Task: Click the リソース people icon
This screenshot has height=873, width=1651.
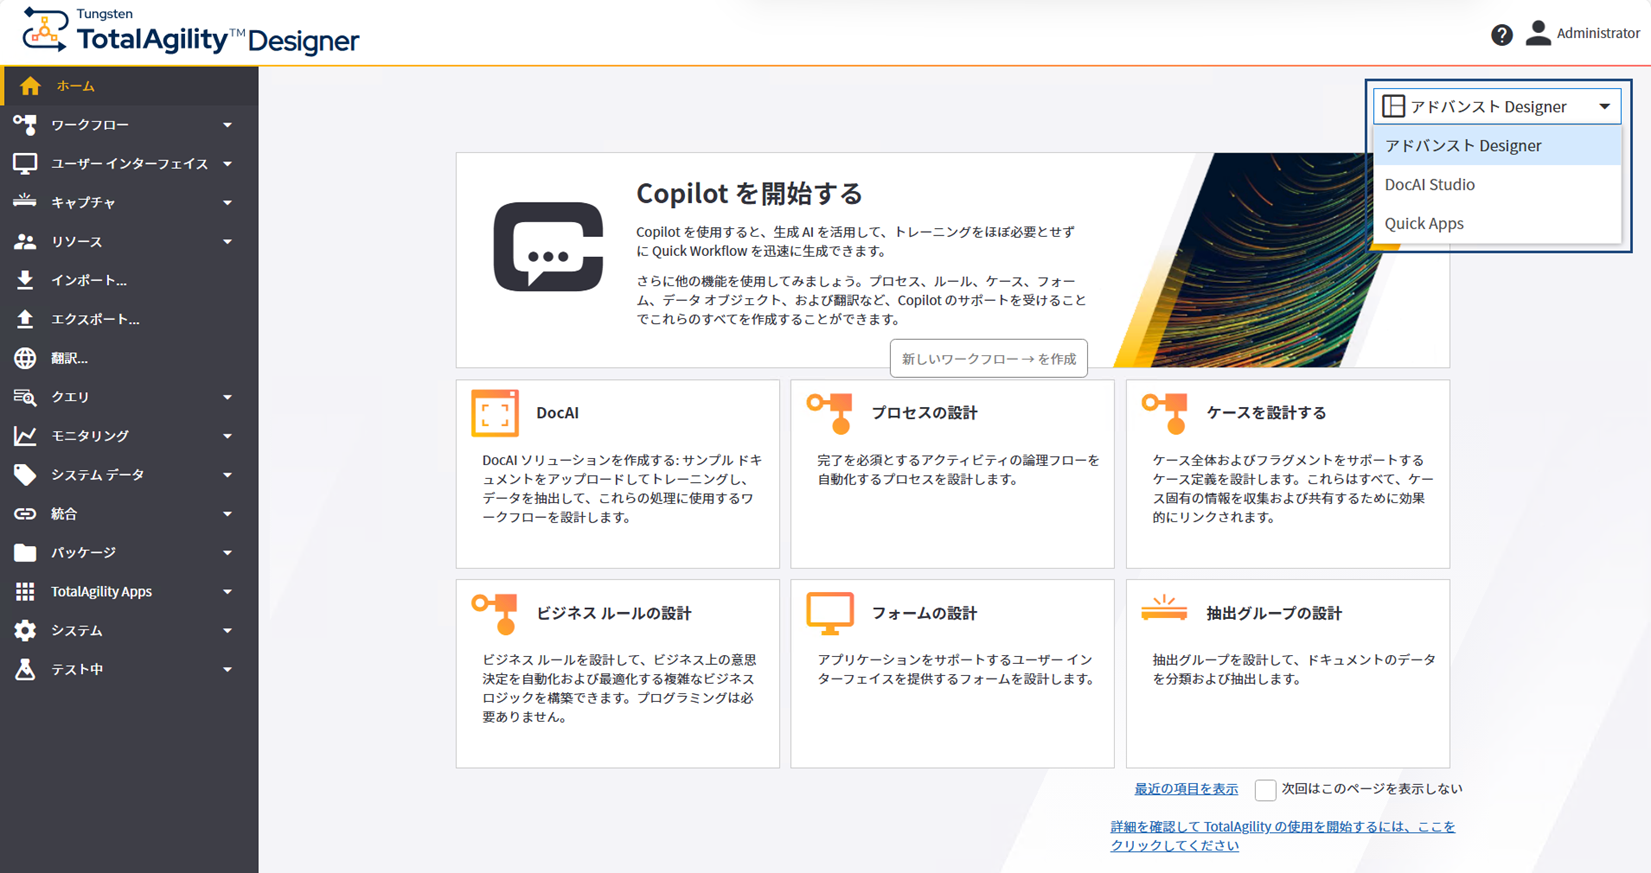Action: coord(25,242)
